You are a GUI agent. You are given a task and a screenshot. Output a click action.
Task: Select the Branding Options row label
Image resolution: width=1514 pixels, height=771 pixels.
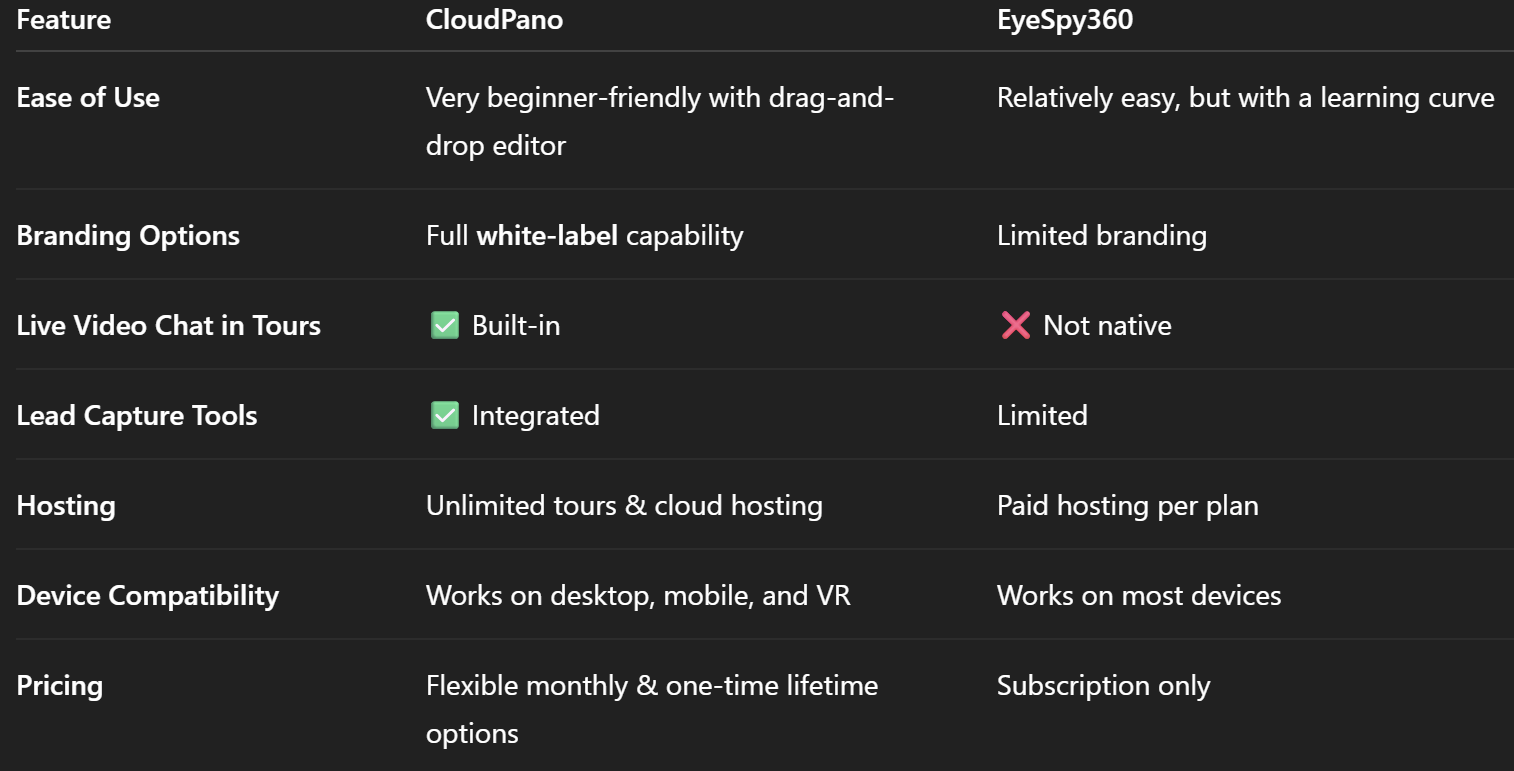128,235
